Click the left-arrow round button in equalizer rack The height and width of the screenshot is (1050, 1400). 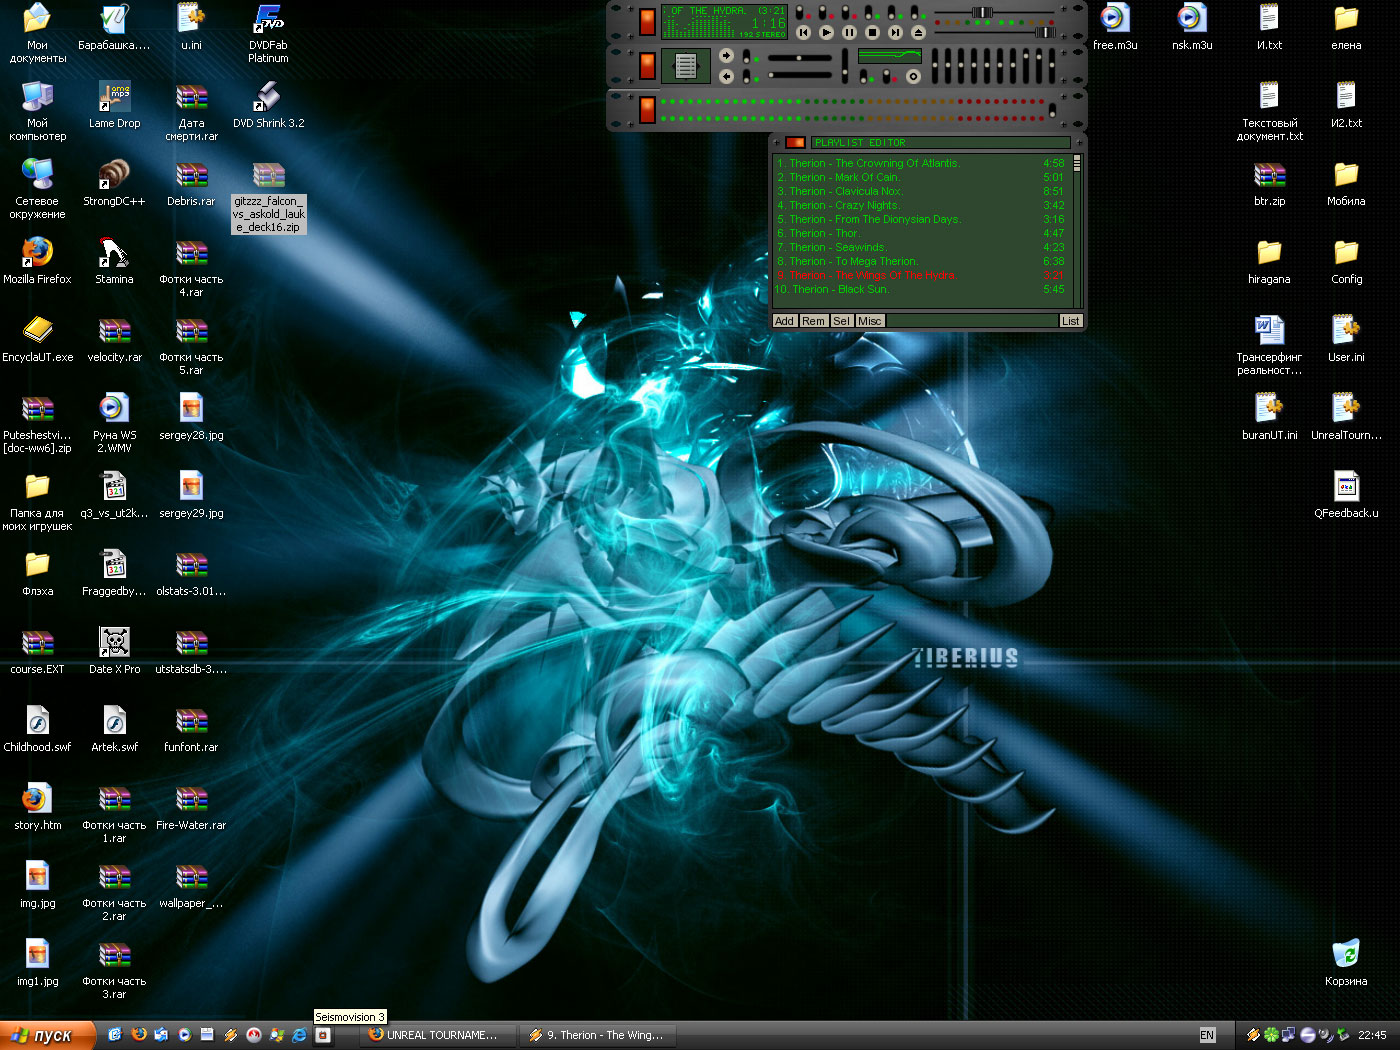tap(726, 76)
